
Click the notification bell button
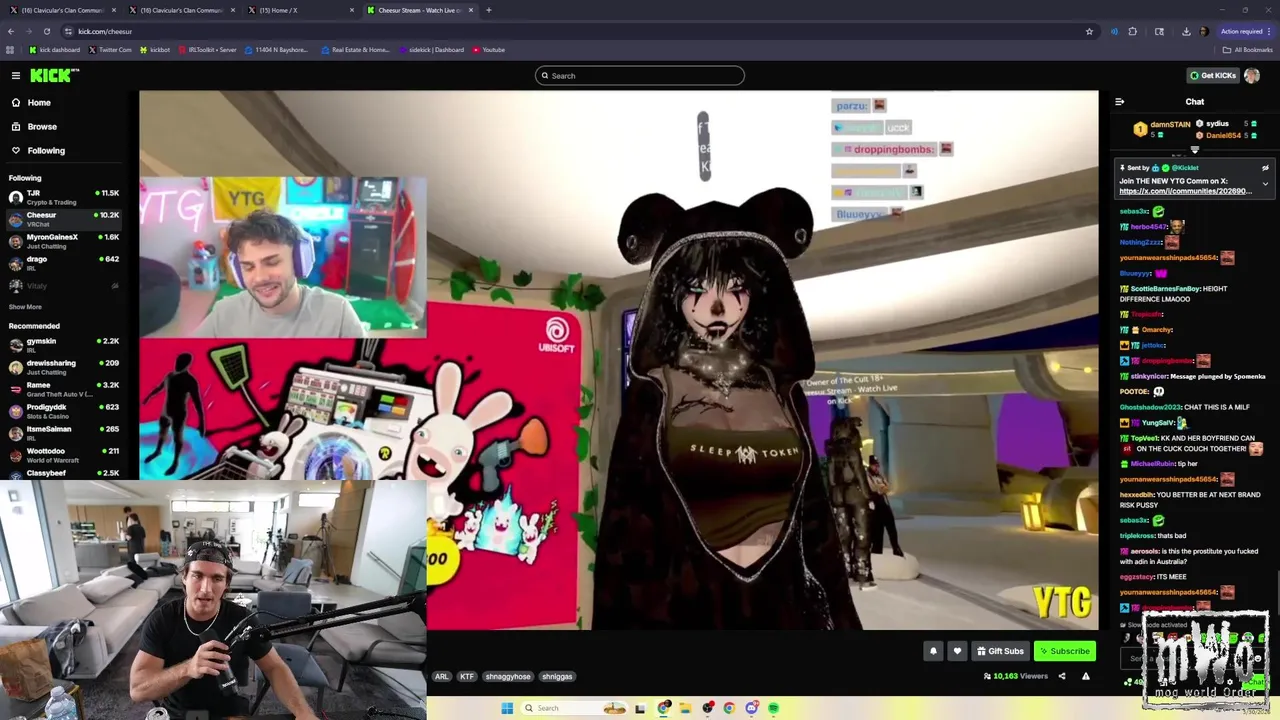pyautogui.click(x=933, y=651)
